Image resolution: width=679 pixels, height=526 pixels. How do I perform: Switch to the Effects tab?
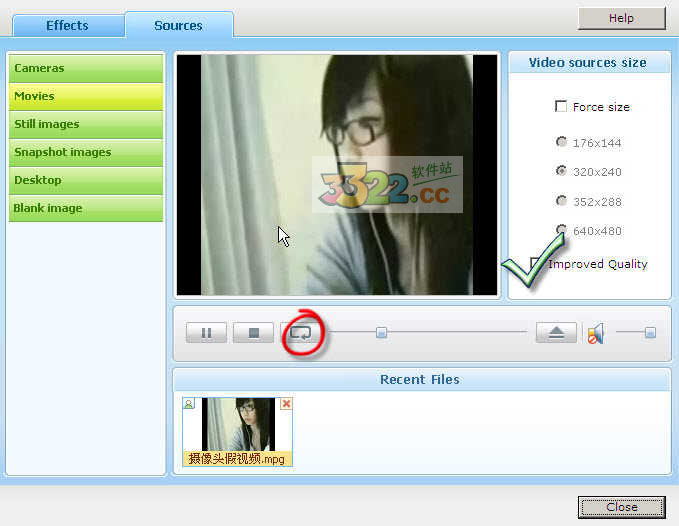pyautogui.click(x=68, y=26)
